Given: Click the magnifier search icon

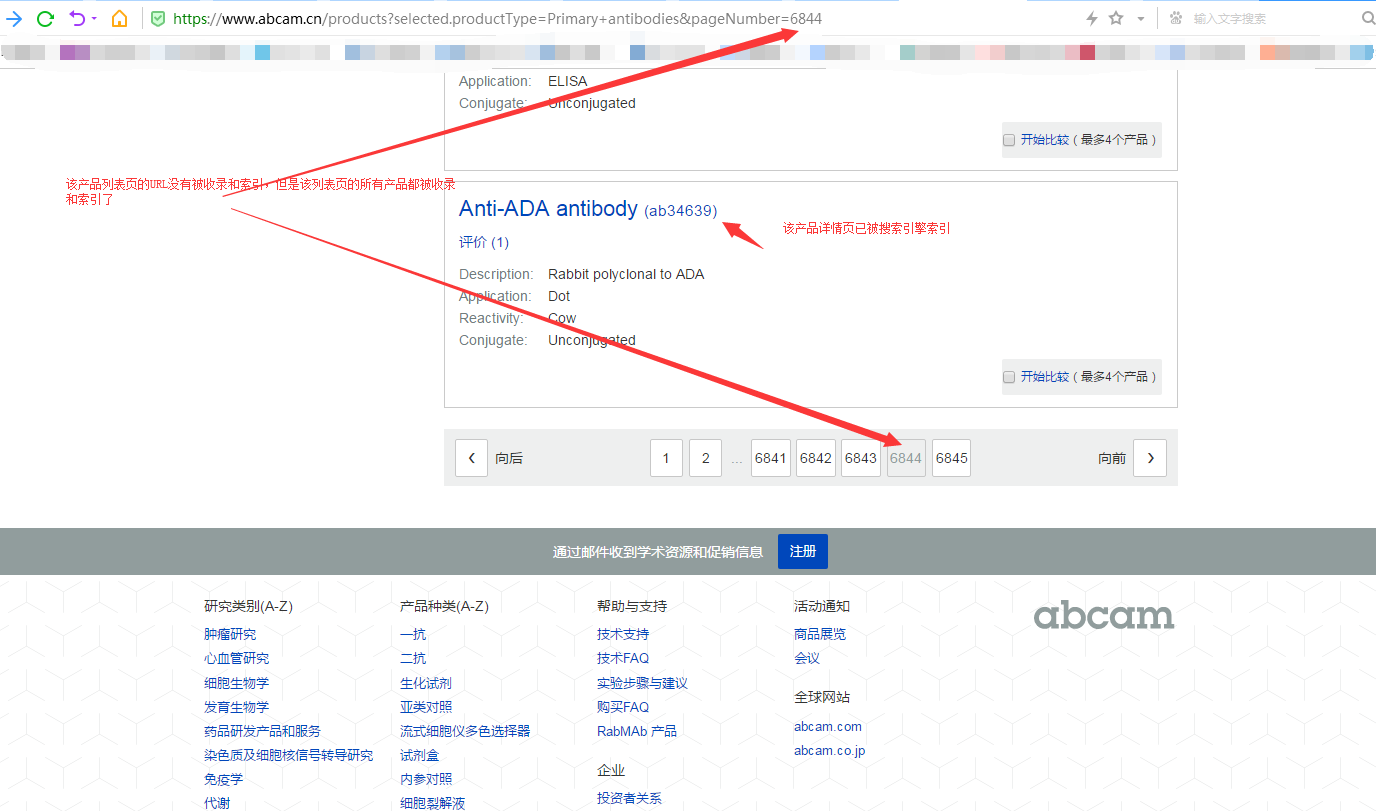Looking at the screenshot, I should pyautogui.click(x=1367, y=18).
